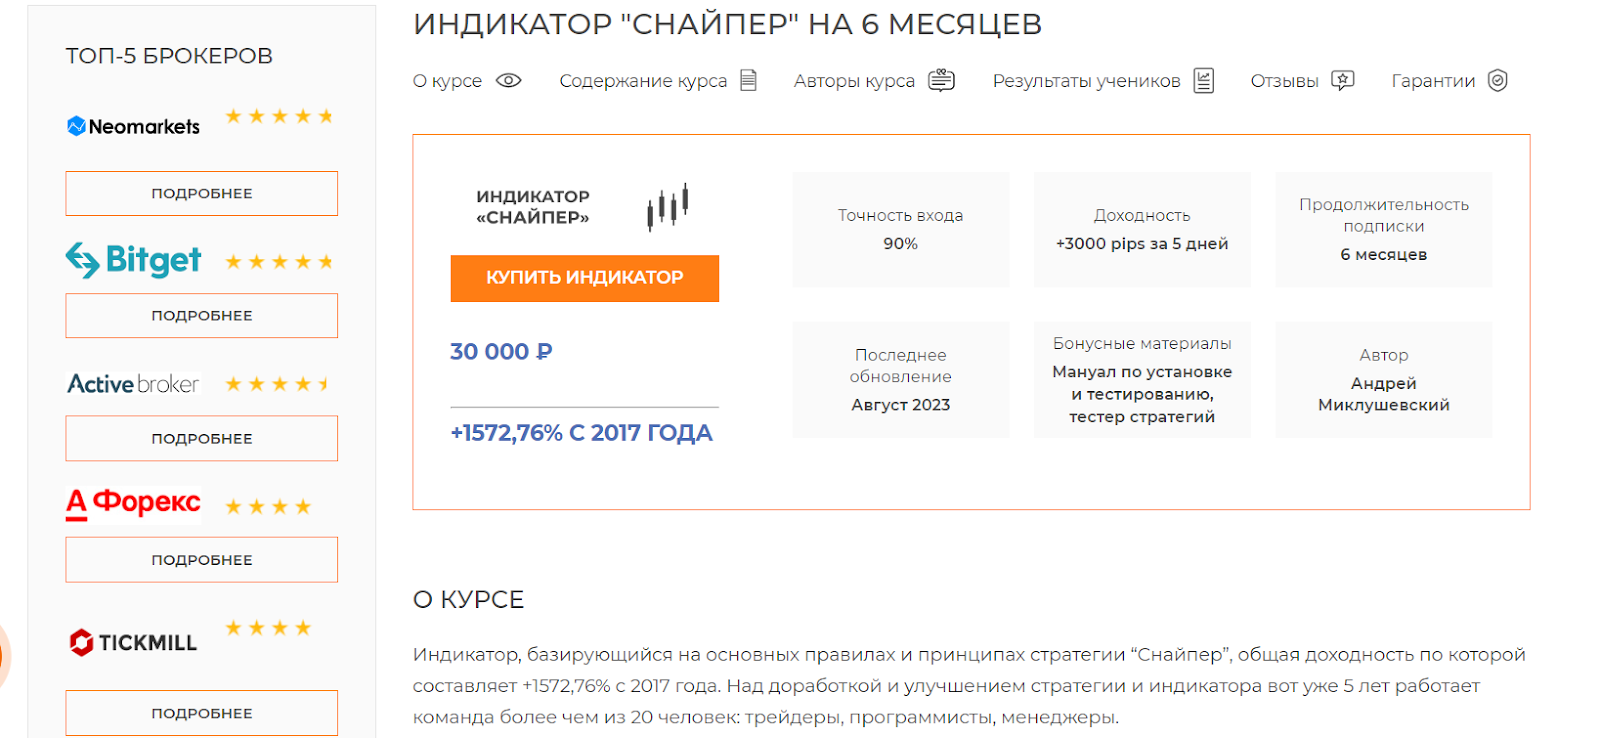This screenshot has height=738, width=1600.
Task: Click the results icon beside 'Результаты учеников'
Action: (1204, 81)
